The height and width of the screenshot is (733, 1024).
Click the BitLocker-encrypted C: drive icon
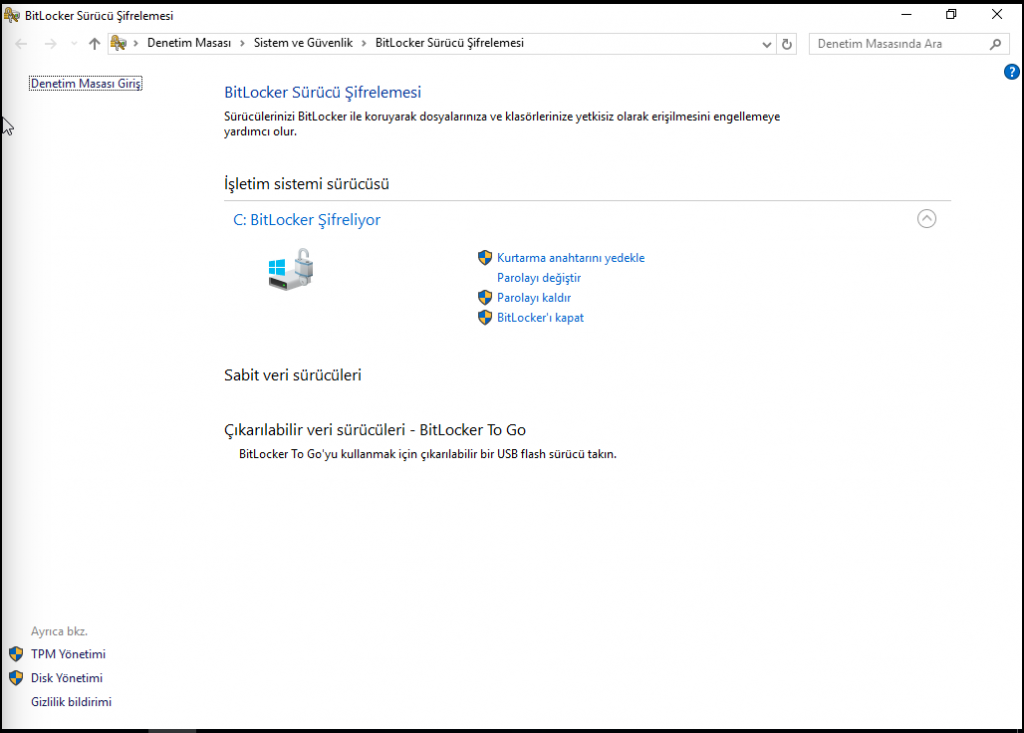pos(291,270)
